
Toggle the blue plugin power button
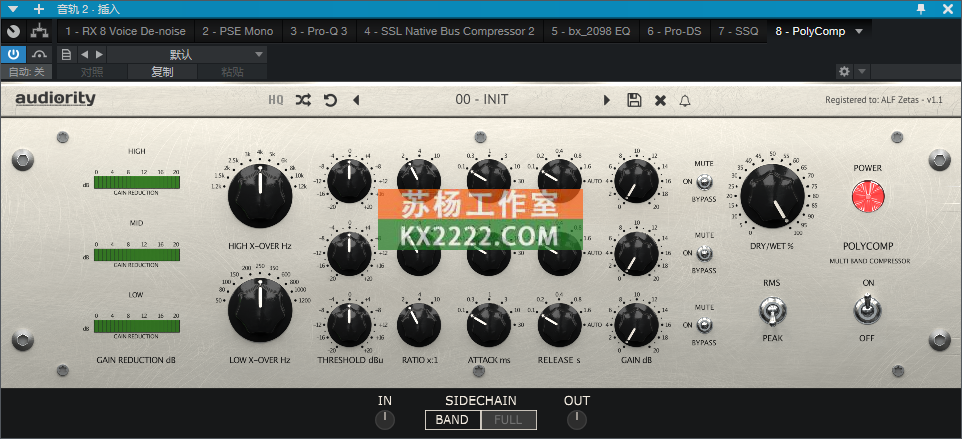pyautogui.click(x=13, y=55)
